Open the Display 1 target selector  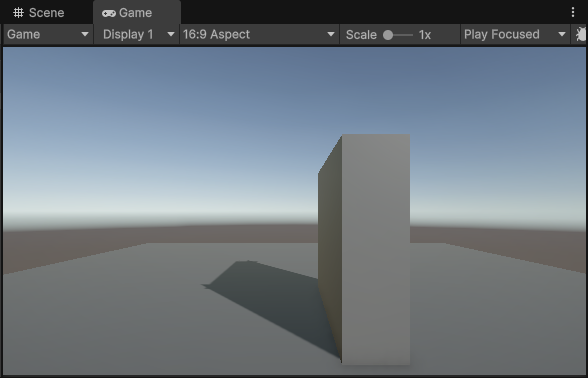click(137, 34)
